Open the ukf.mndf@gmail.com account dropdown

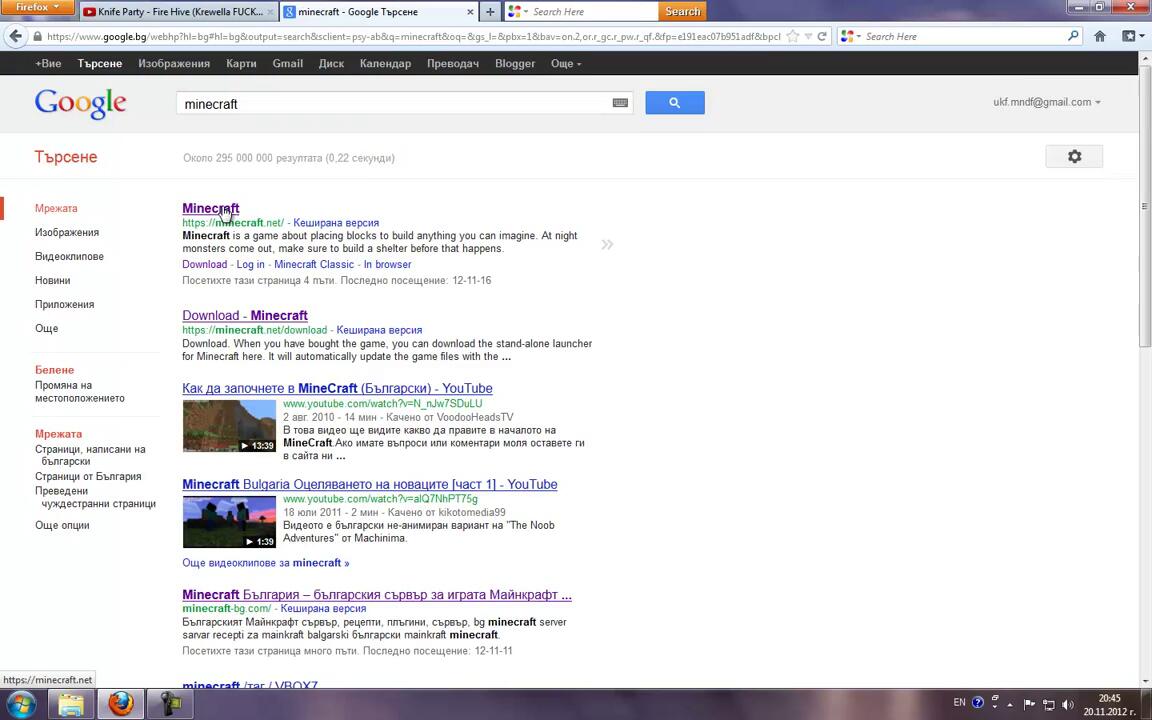[1046, 102]
